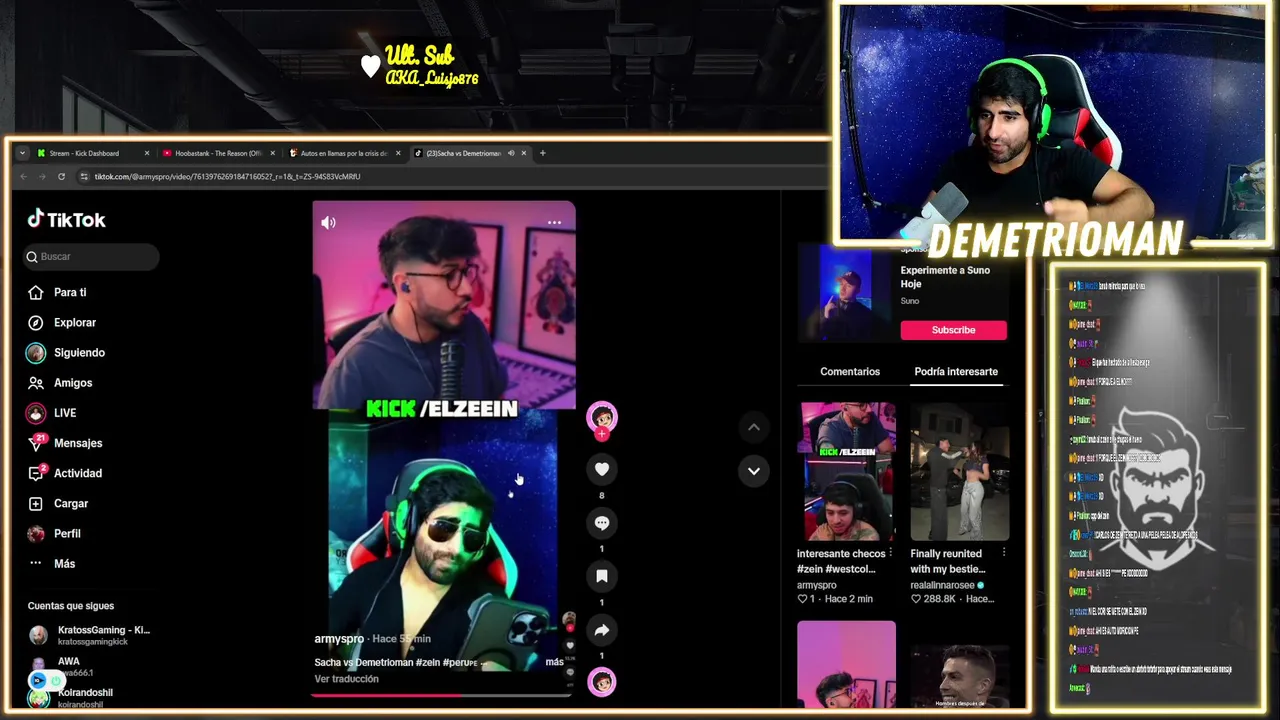
Task: Switch to the Hoobastank - The Reason tab
Action: coord(218,153)
